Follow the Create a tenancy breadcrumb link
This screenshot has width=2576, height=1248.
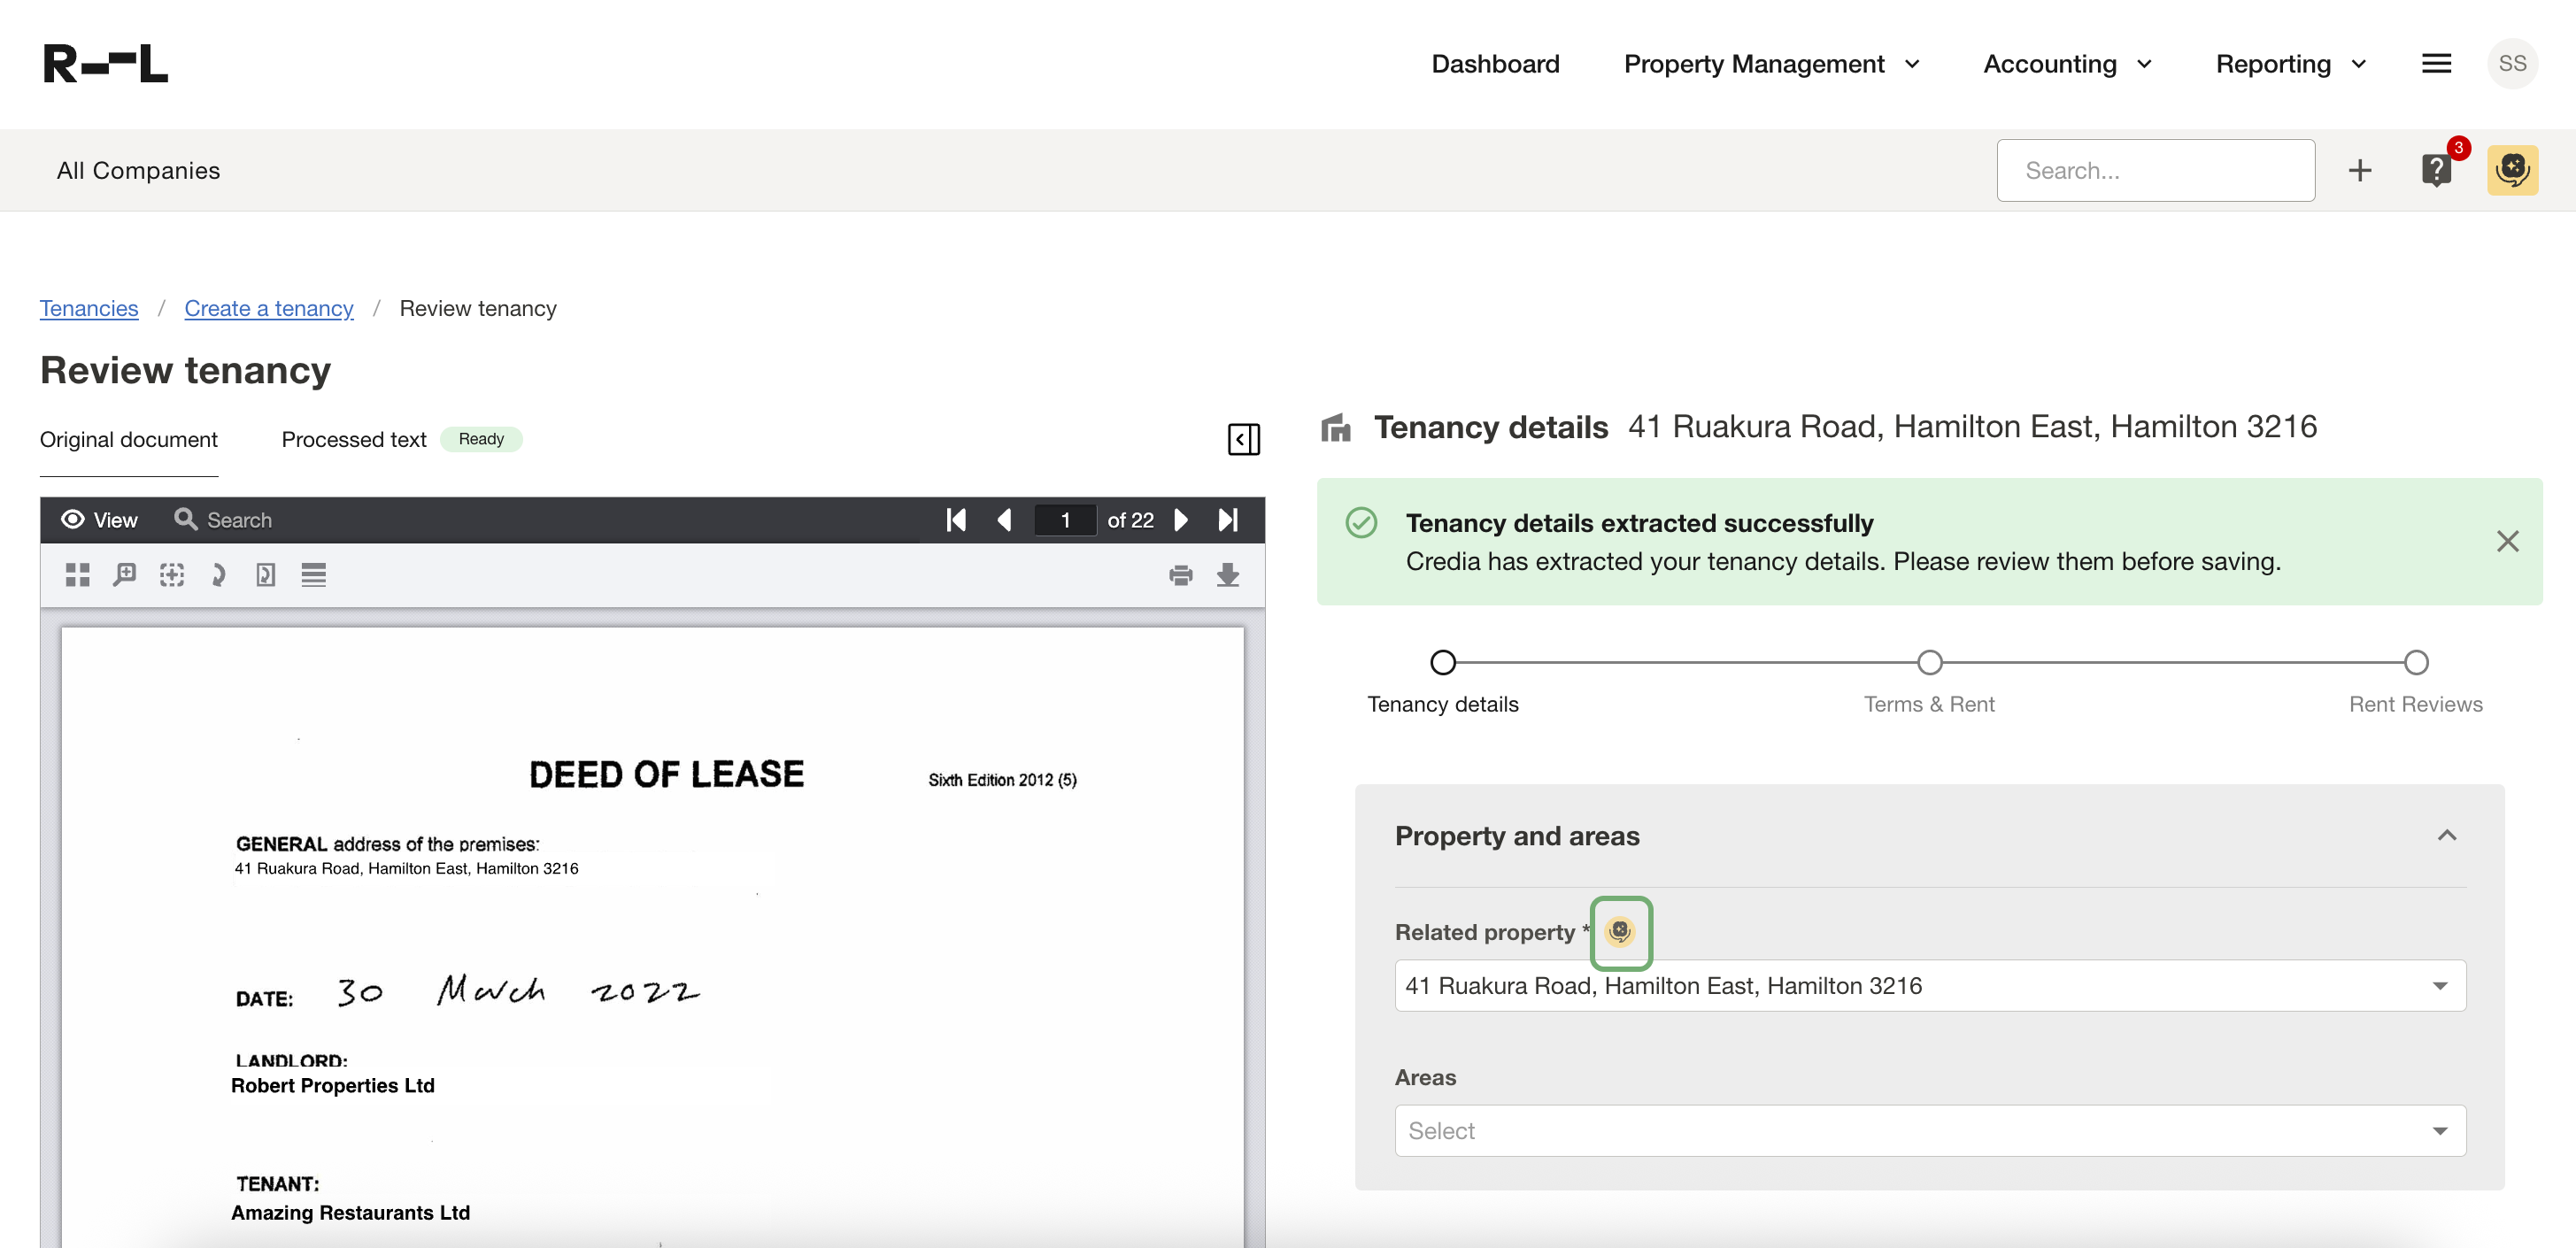click(268, 308)
